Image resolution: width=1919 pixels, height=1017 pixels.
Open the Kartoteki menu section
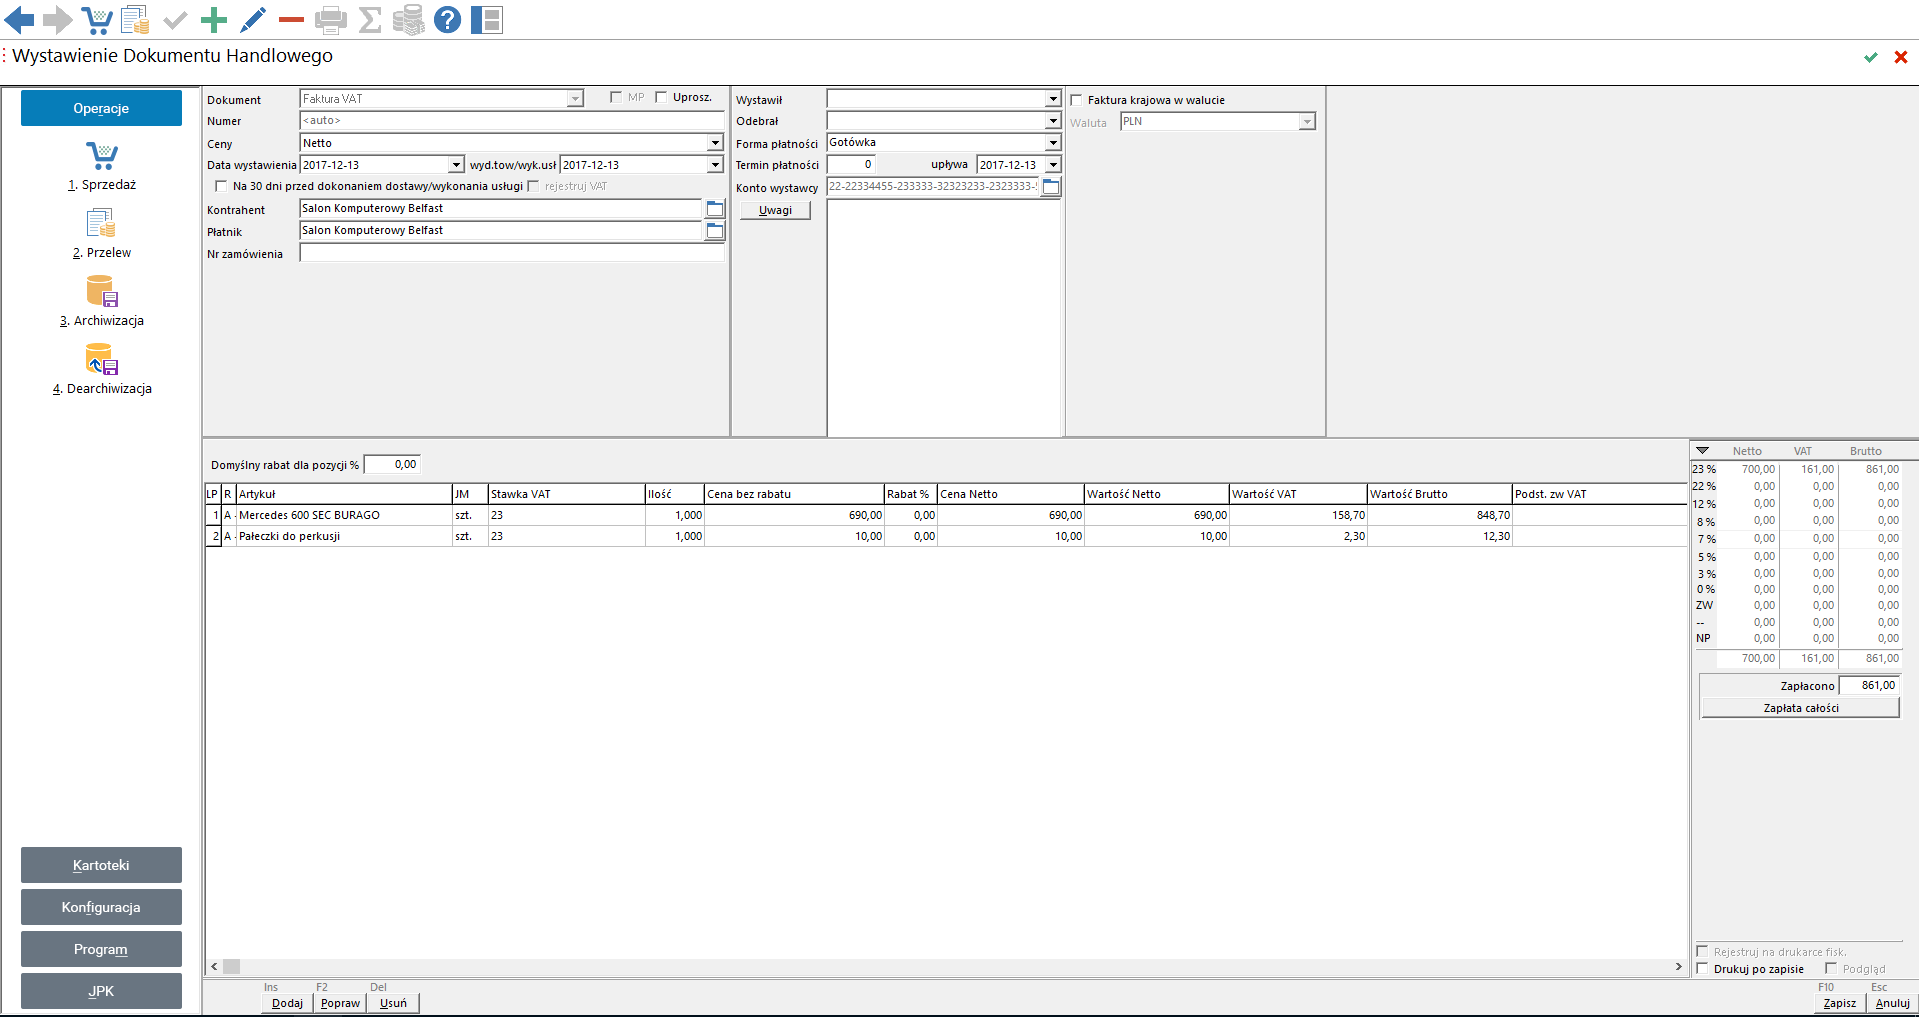click(x=101, y=865)
